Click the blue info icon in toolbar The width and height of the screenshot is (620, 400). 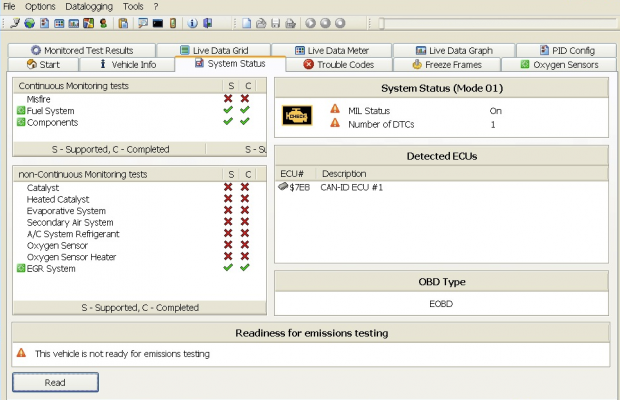[192, 23]
